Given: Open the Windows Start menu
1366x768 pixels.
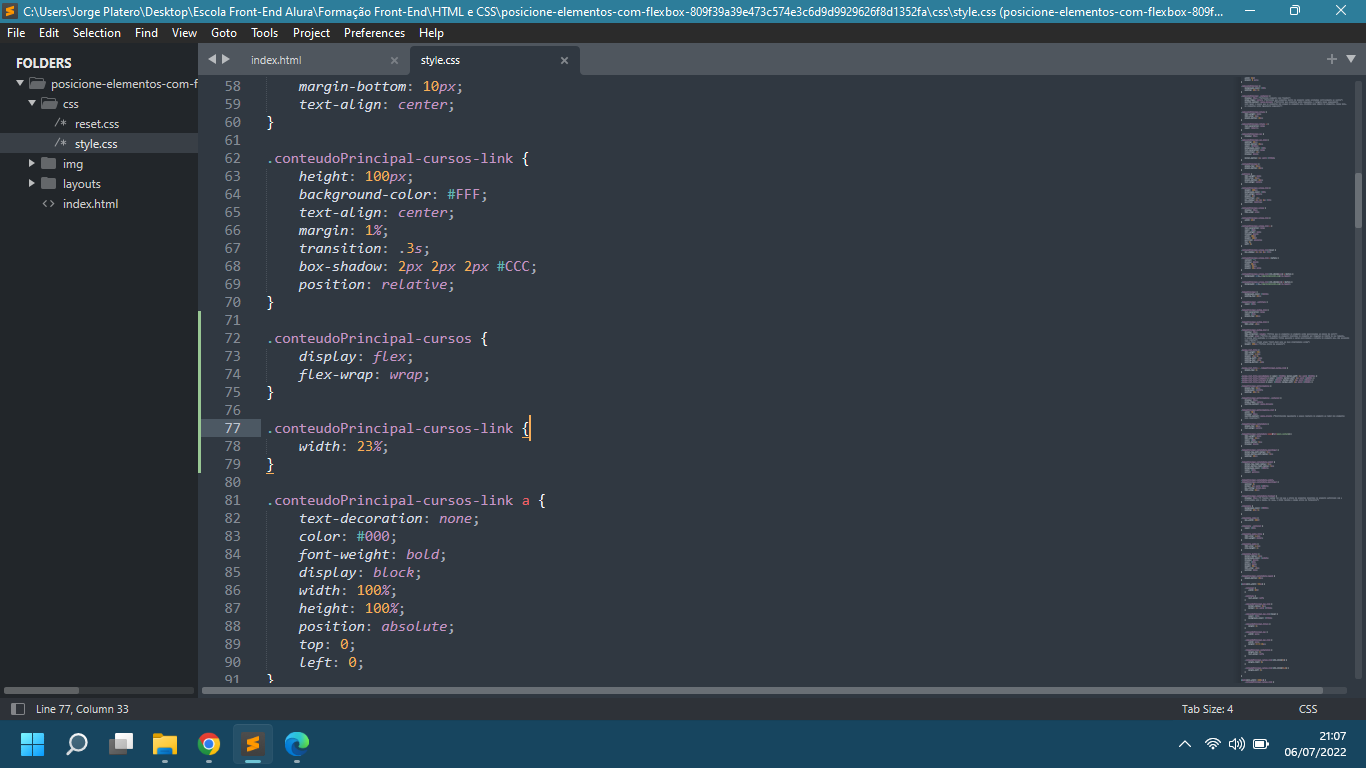Looking at the screenshot, I should click(x=33, y=744).
